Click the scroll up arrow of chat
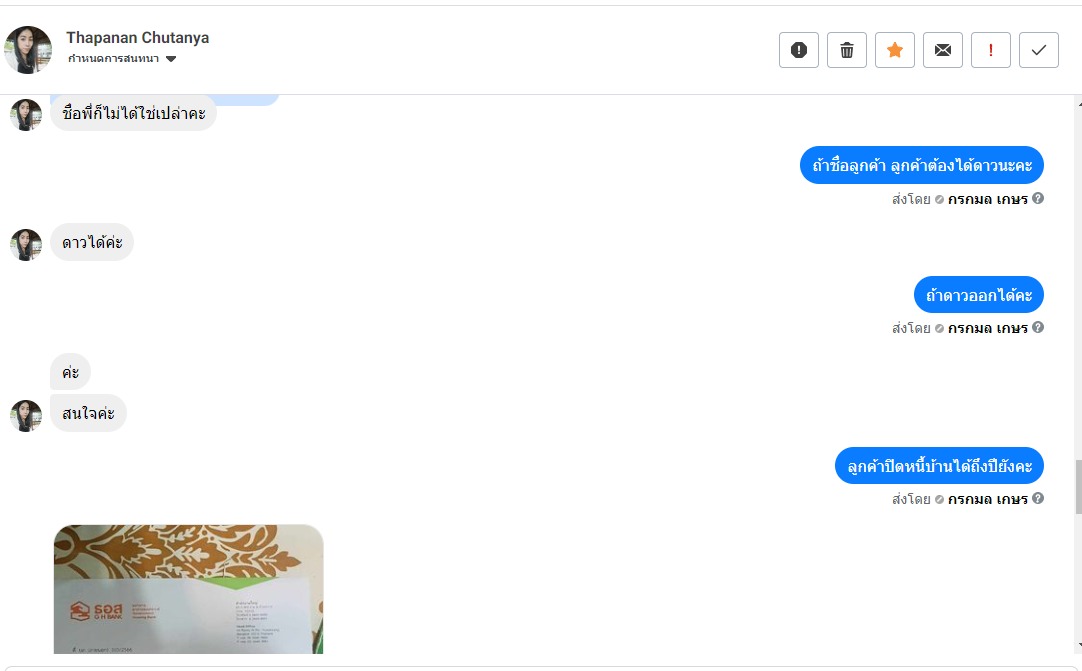 coord(1079,103)
